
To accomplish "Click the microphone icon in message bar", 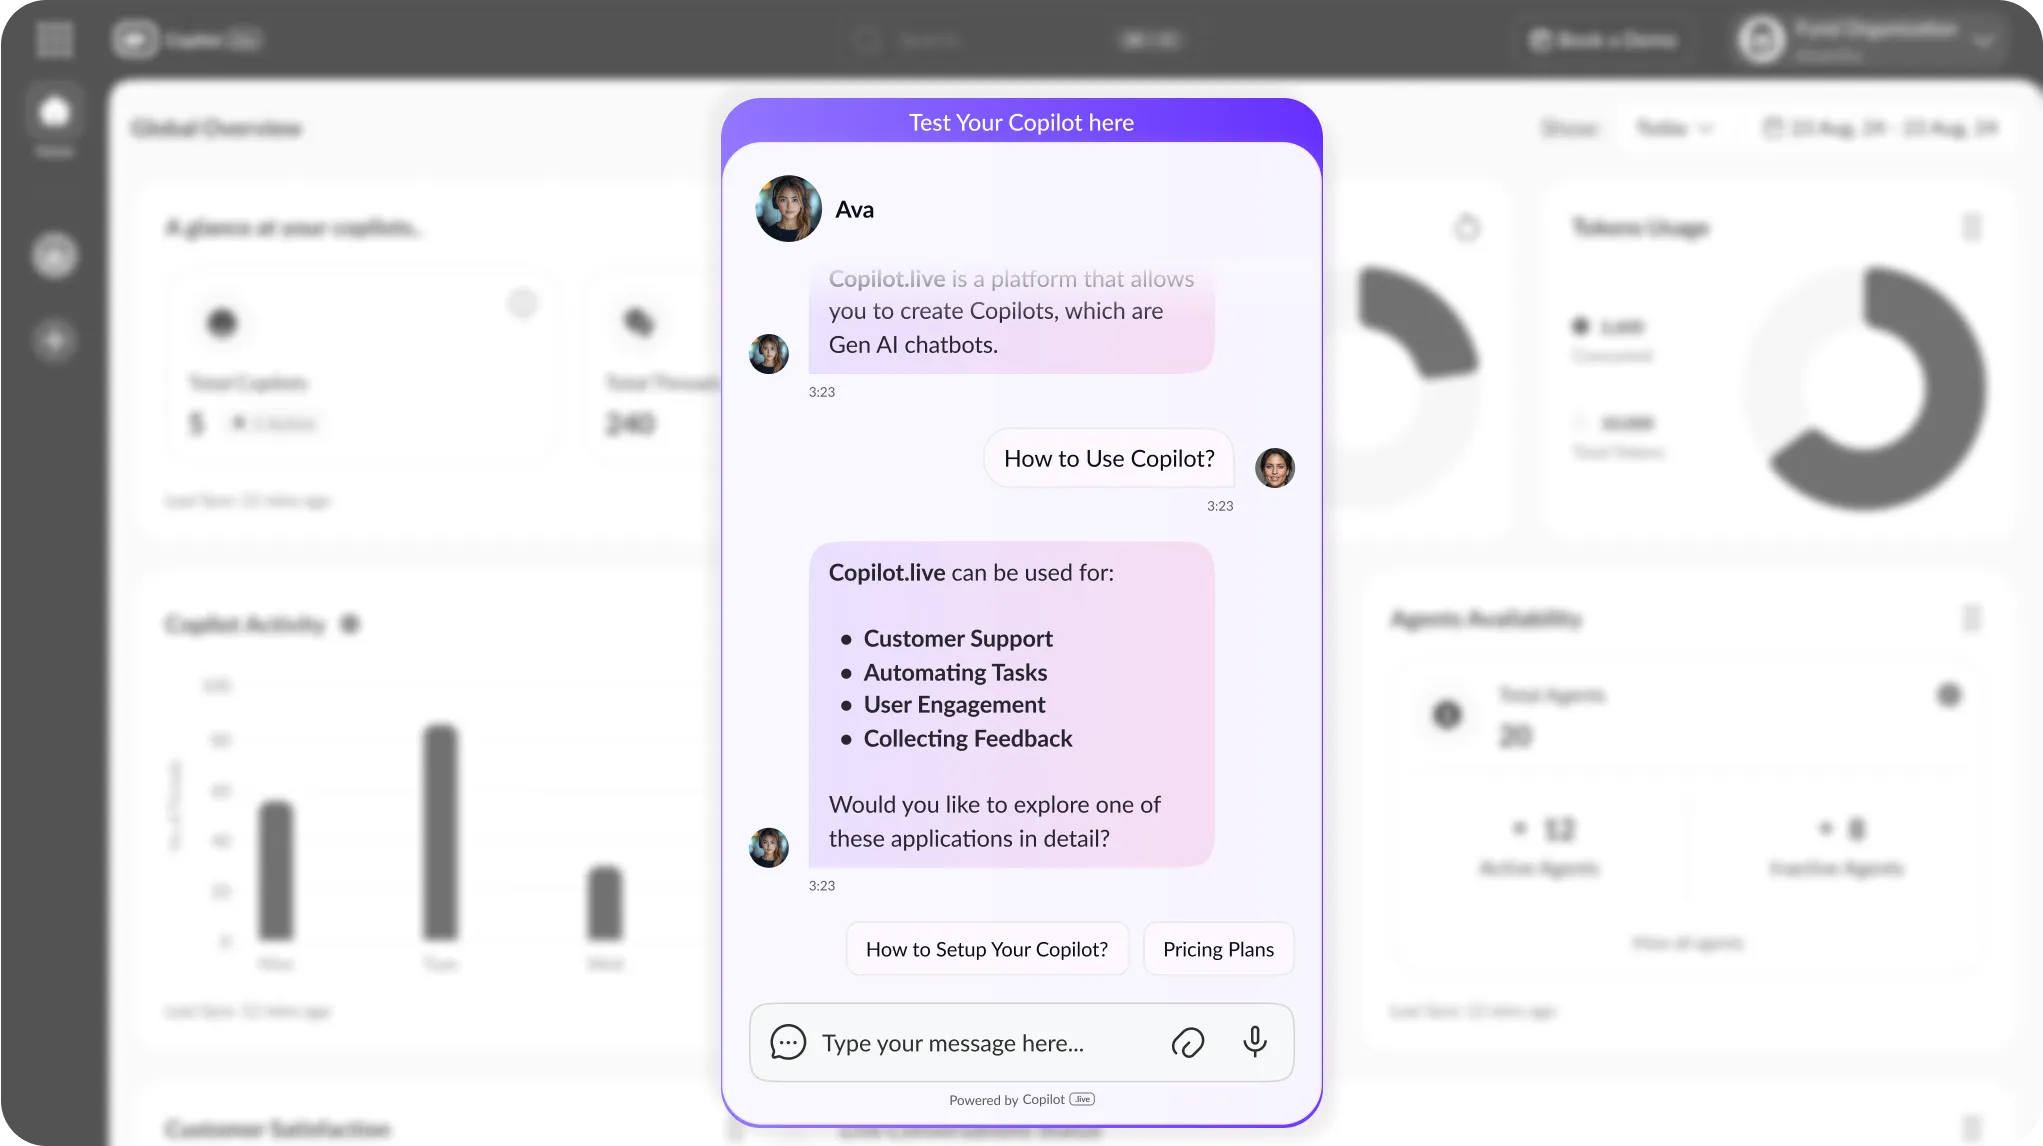I will pos(1253,1042).
